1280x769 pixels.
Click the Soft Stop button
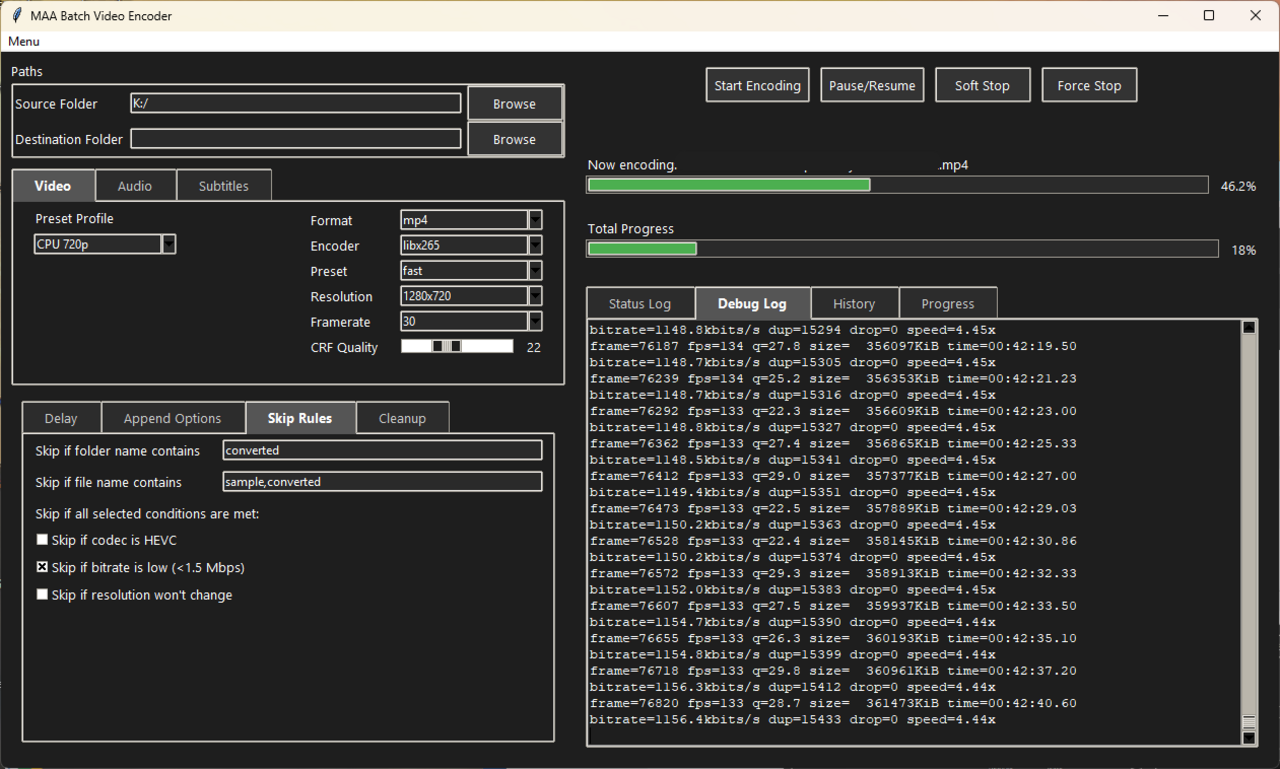pyautogui.click(x=982, y=85)
